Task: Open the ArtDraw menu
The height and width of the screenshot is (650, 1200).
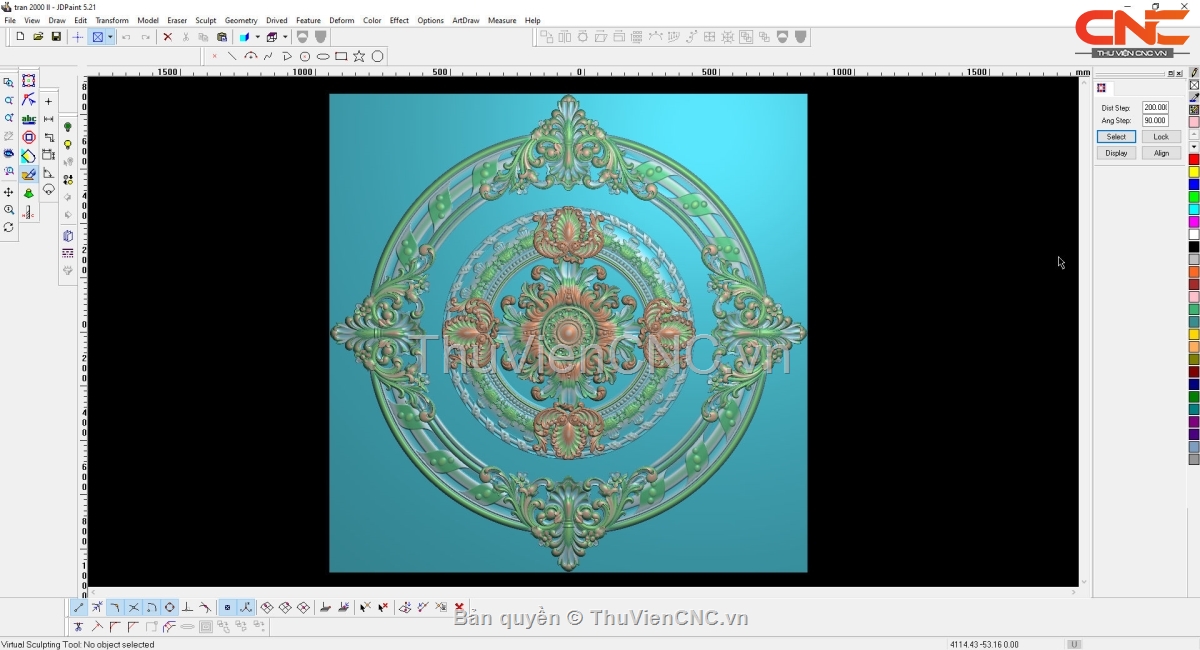Action: pos(465,20)
